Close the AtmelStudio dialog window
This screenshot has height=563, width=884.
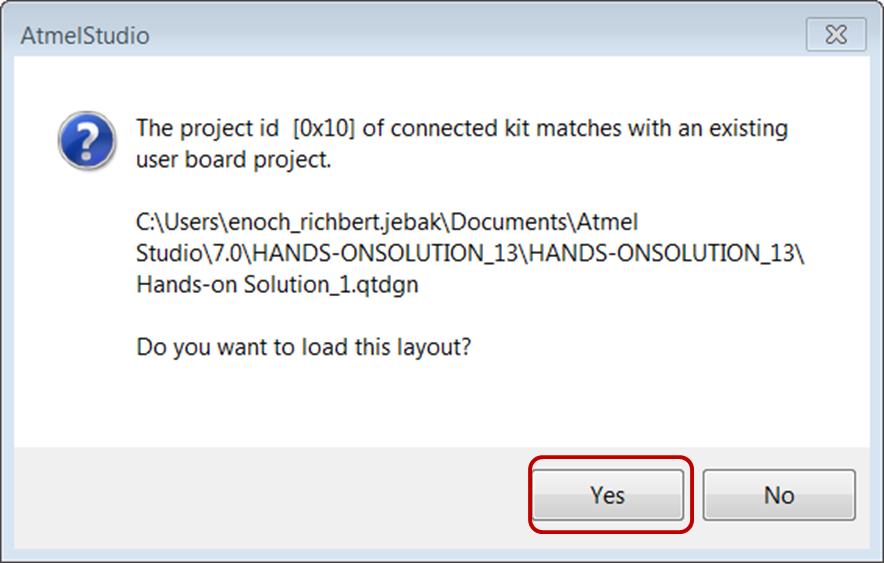(x=835, y=36)
